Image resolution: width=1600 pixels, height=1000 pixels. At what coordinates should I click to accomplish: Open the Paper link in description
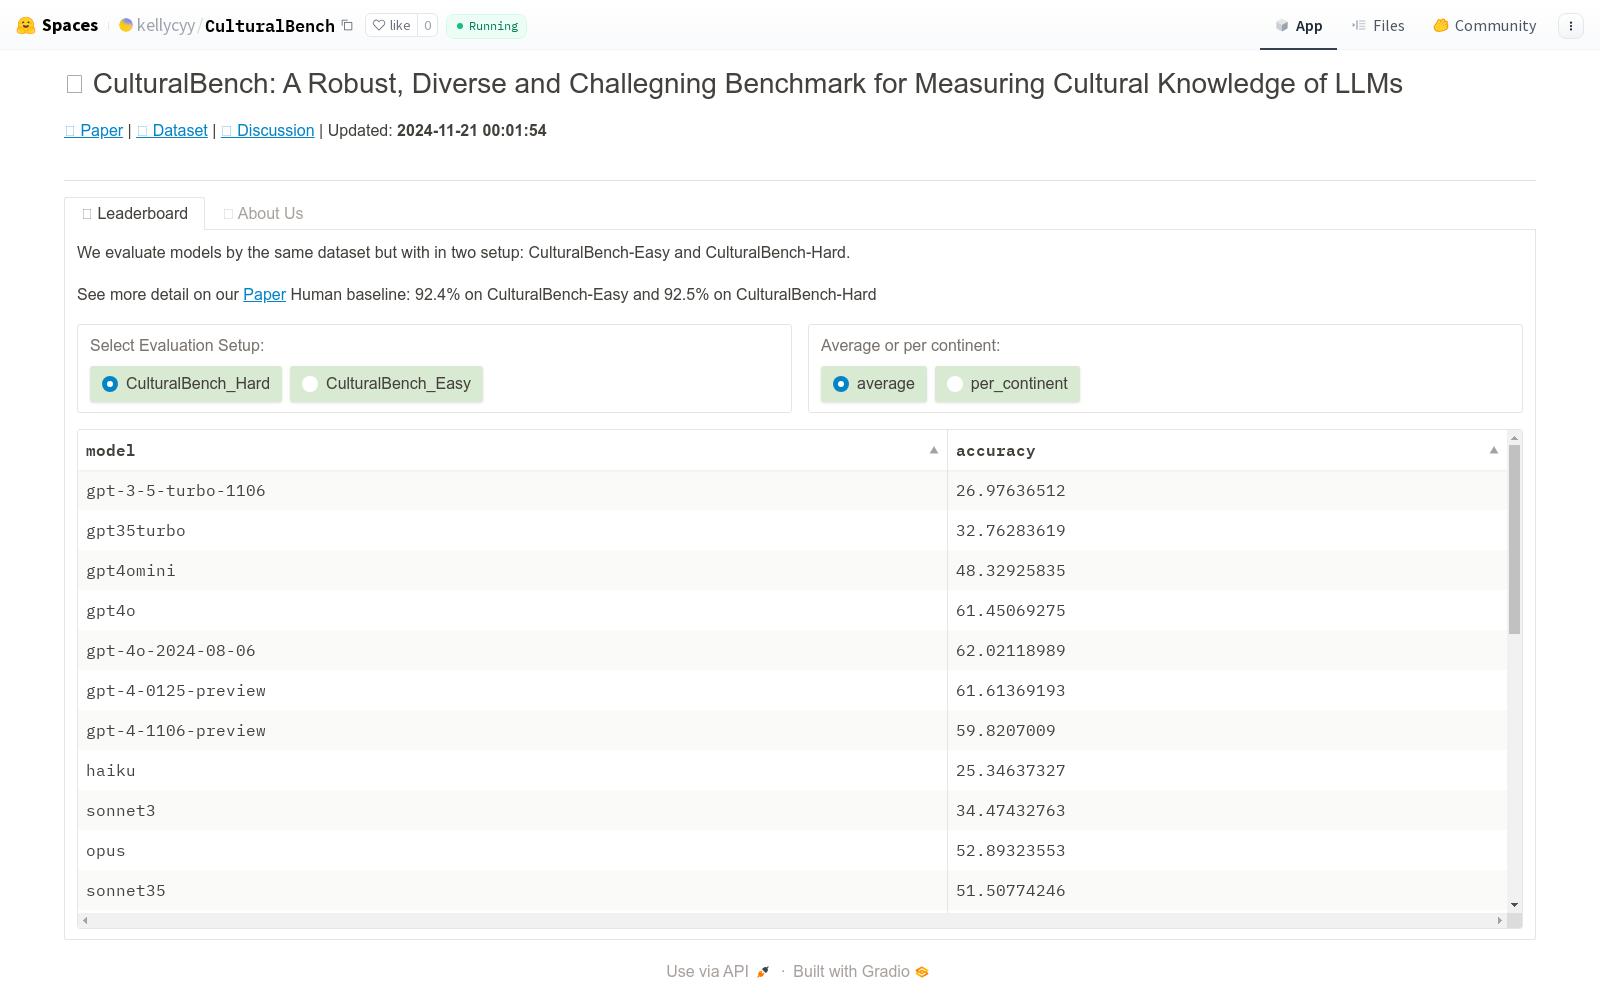click(264, 294)
